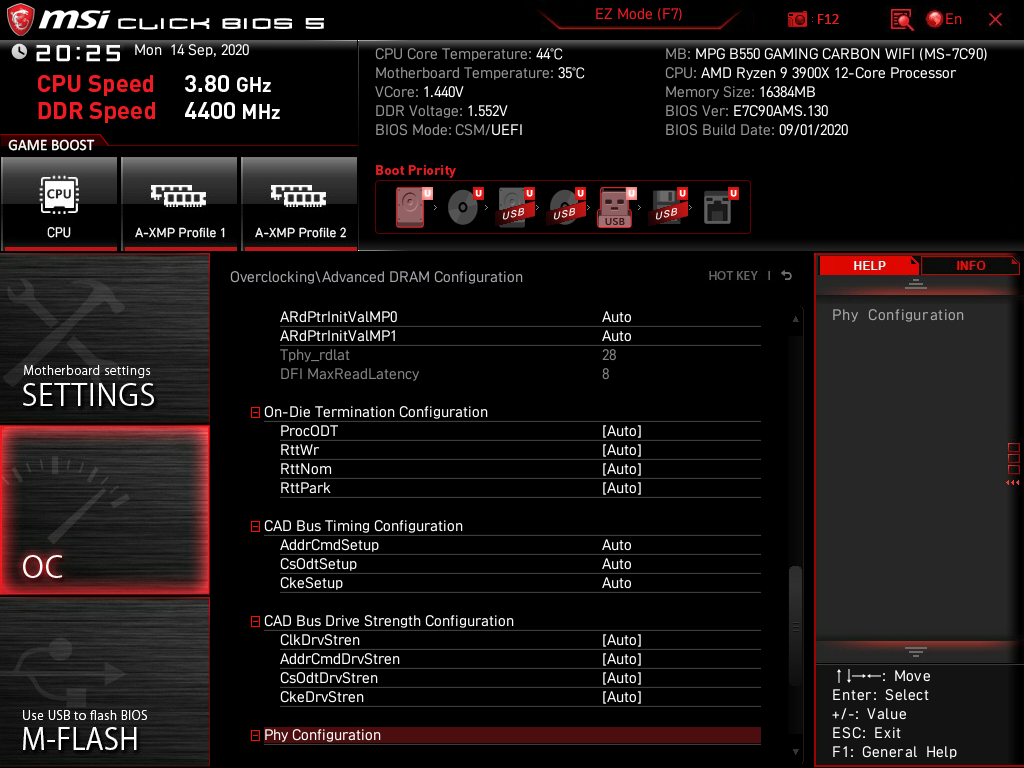Open RttWr [Auto] value dropdown
This screenshot has width=1024, height=768.
(622, 450)
